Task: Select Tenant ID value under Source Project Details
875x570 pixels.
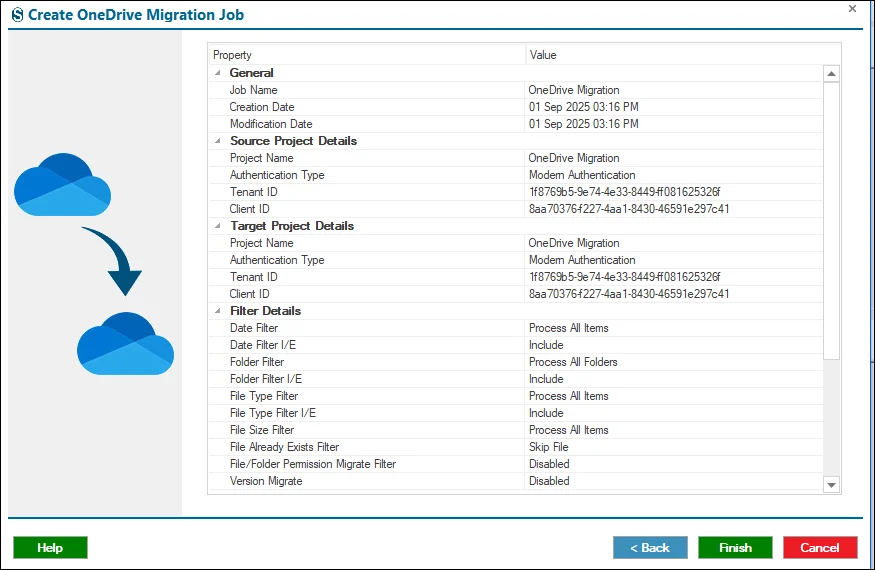Action: coord(624,192)
